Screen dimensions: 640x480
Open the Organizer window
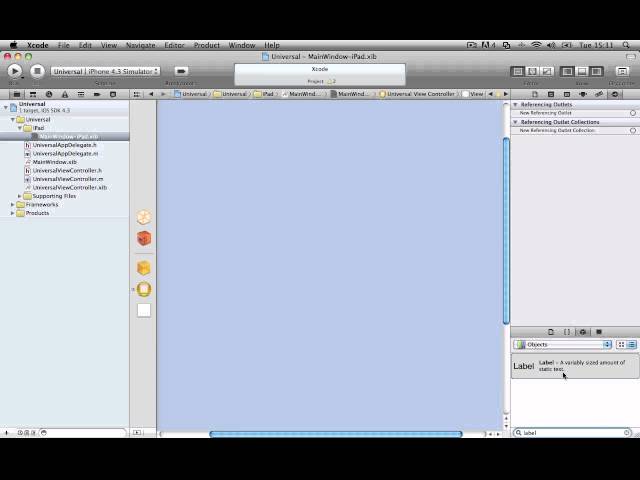click(622, 72)
